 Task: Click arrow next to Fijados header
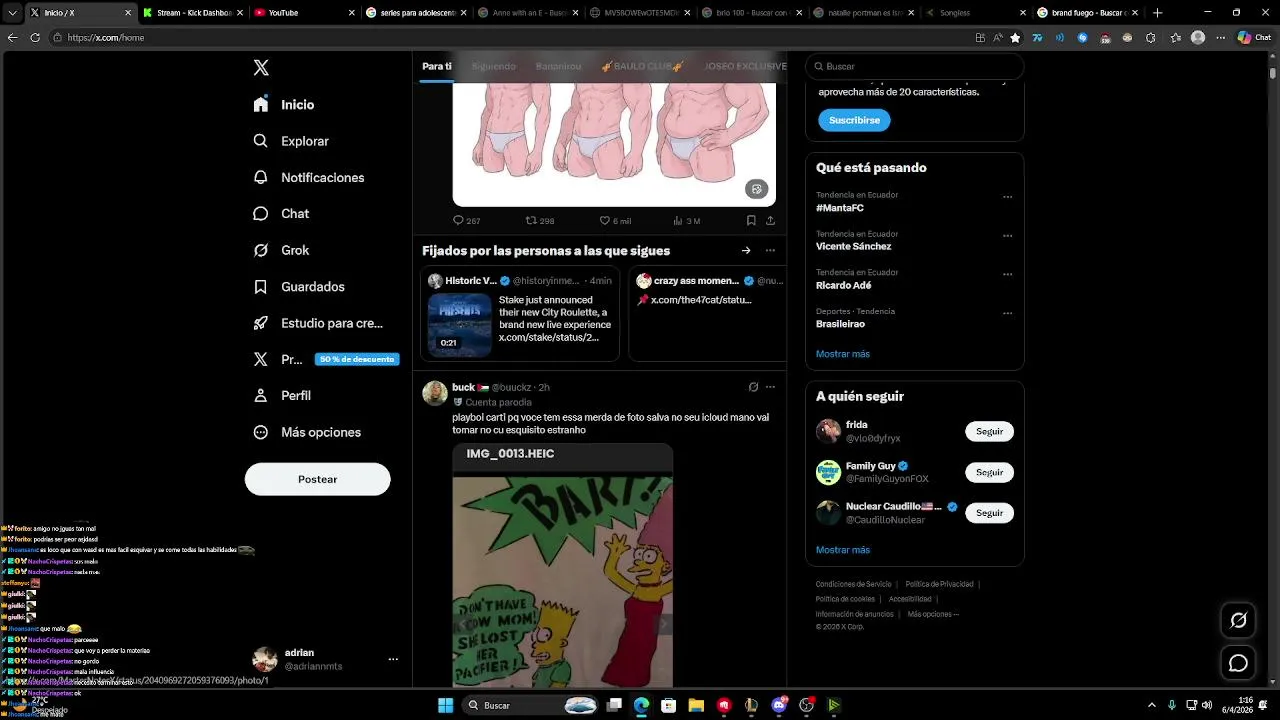(745, 250)
